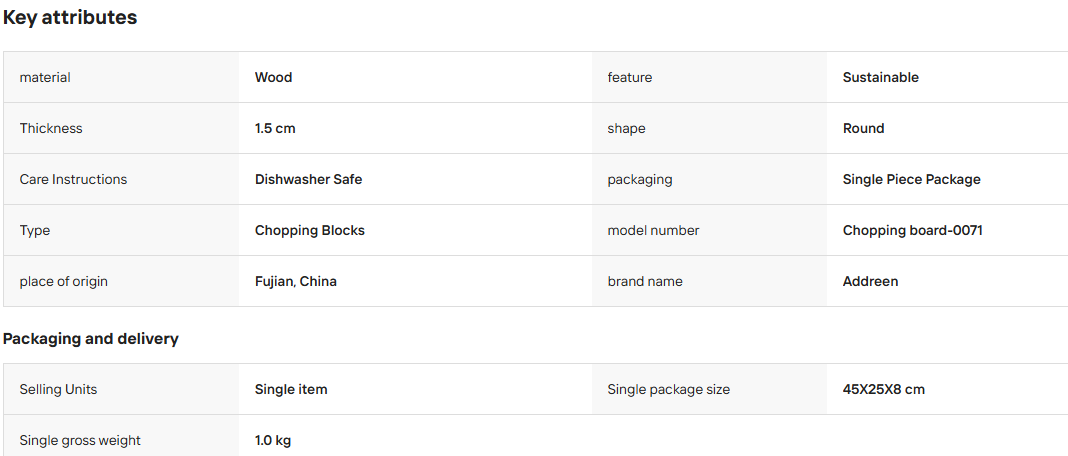
Task: Click the place of origin label
Action: pos(63,282)
